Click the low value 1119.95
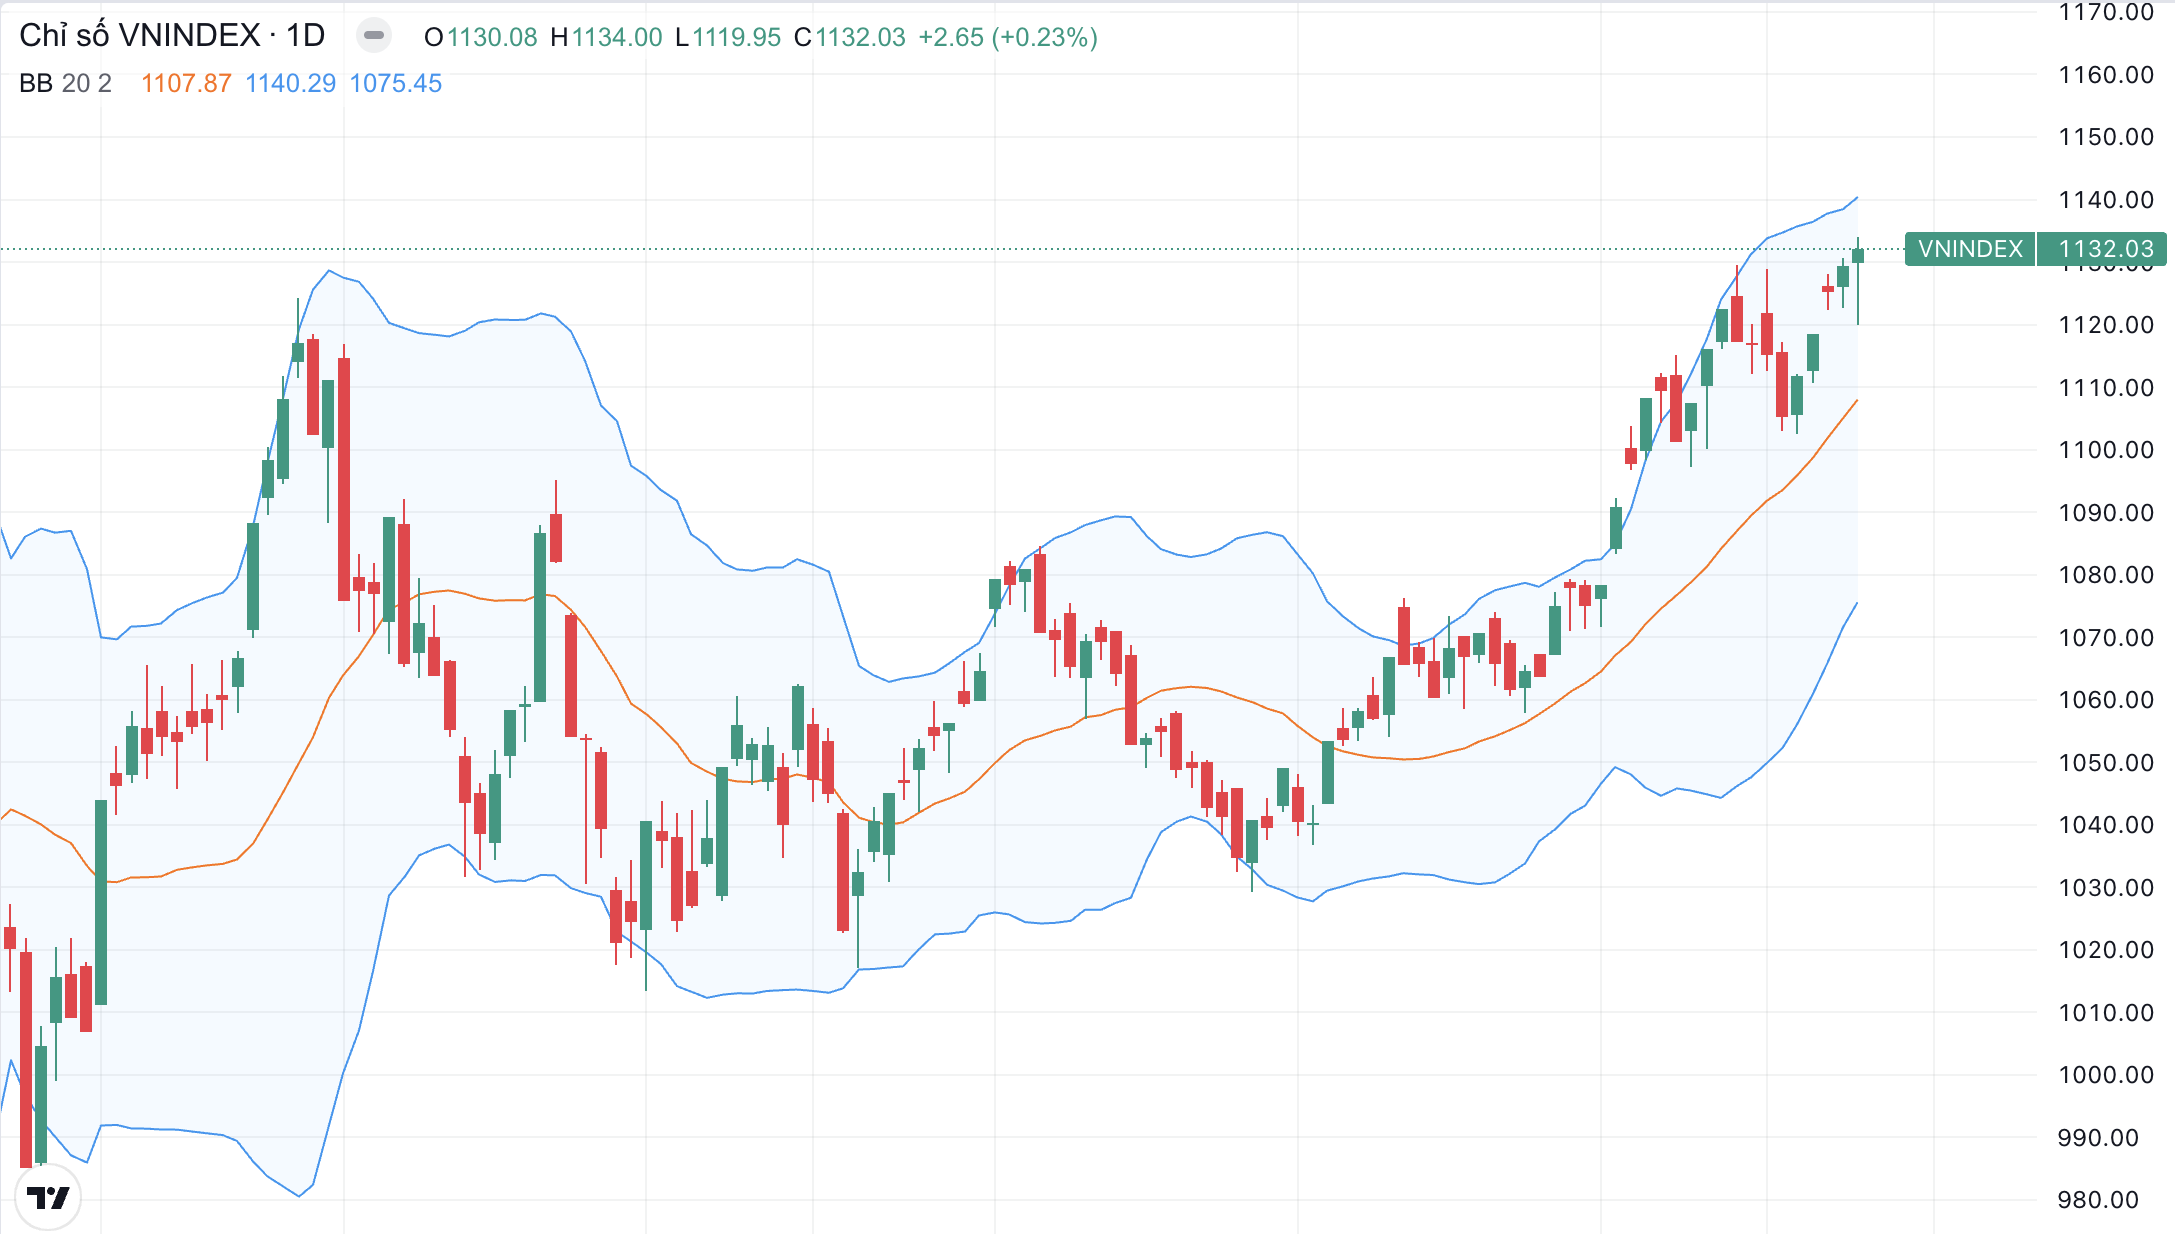2175x1234 pixels. click(736, 37)
